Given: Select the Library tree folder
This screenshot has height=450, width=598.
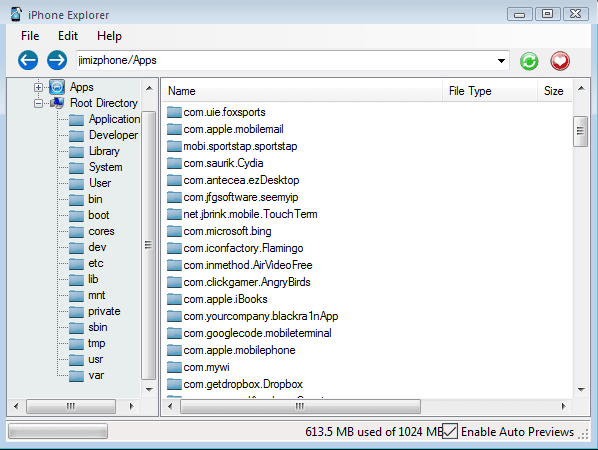Looking at the screenshot, I should 104,151.
